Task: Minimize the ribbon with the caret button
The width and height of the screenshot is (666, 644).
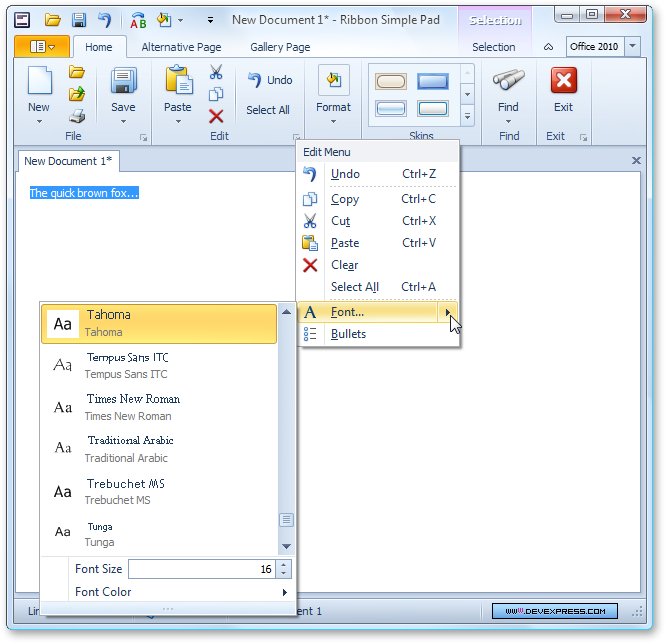Action: (x=548, y=47)
